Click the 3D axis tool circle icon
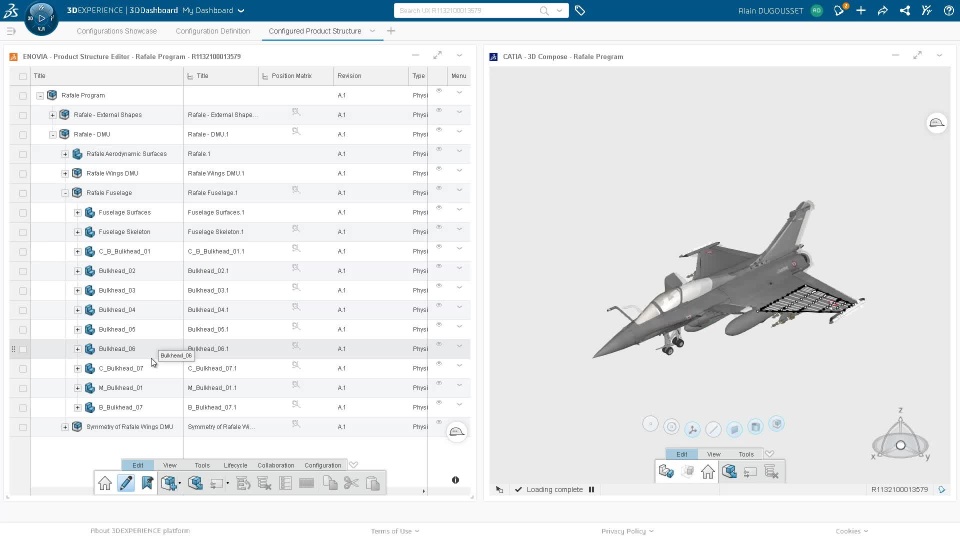Screen dimensions: 960x540 coord(692,429)
